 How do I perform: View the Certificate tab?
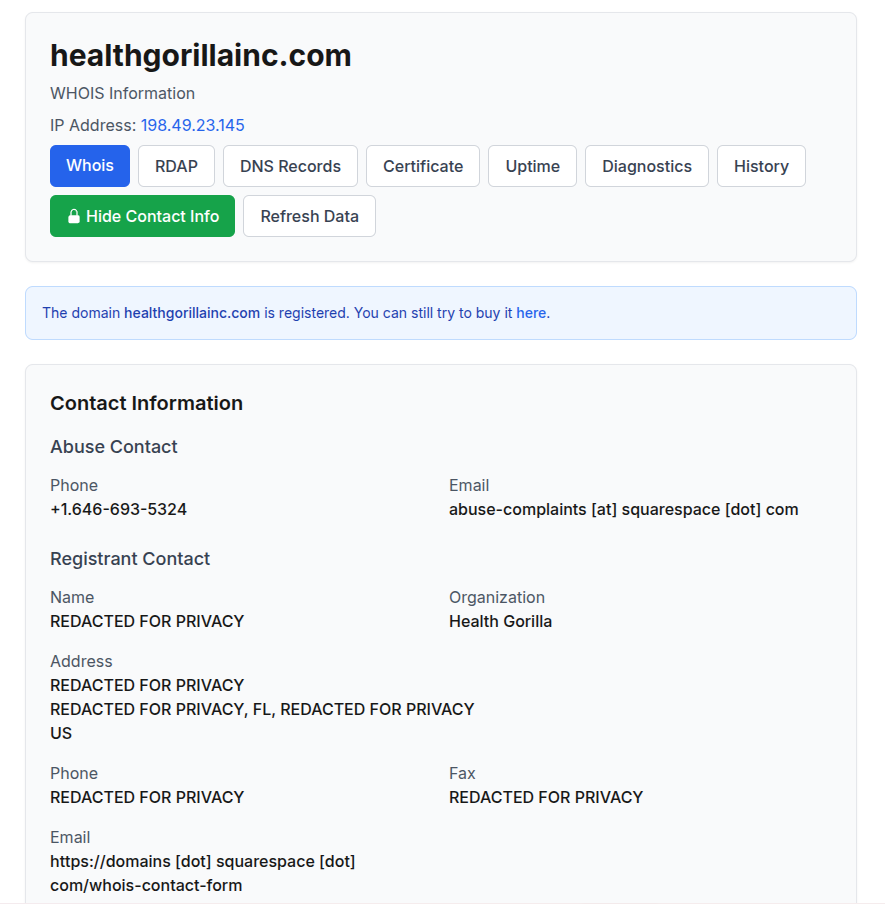[423, 166]
